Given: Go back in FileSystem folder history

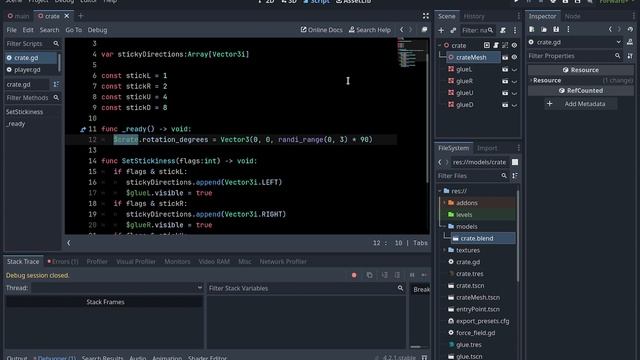Looking at the screenshot, I should coord(440,162).
